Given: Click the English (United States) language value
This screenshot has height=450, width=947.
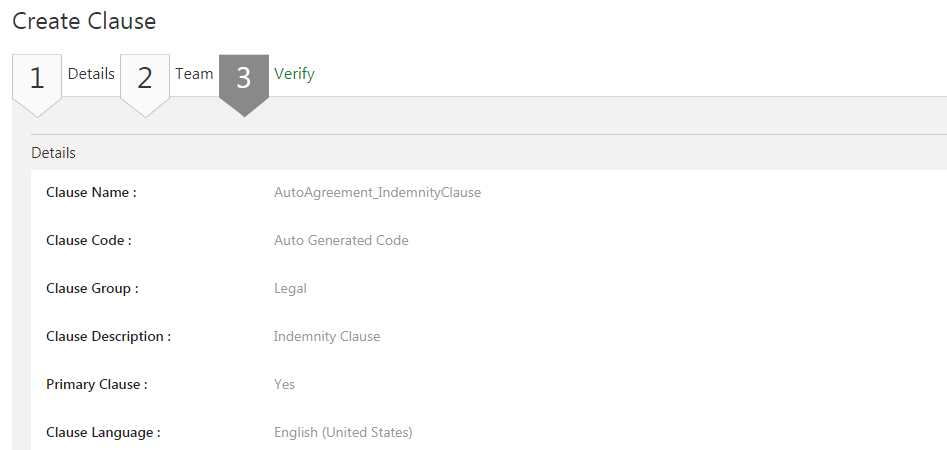Looking at the screenshot, I should coord(343,432).
